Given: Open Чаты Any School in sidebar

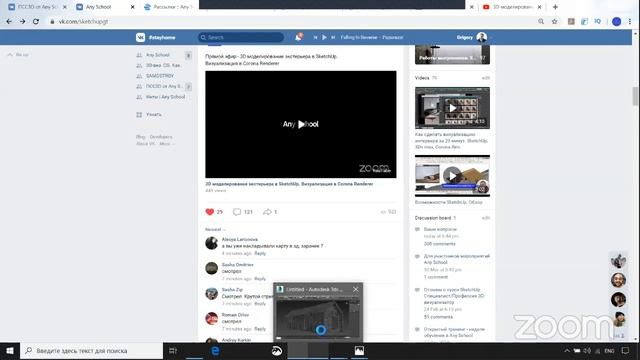Looking at the screenshot, I should coord(165,97).
